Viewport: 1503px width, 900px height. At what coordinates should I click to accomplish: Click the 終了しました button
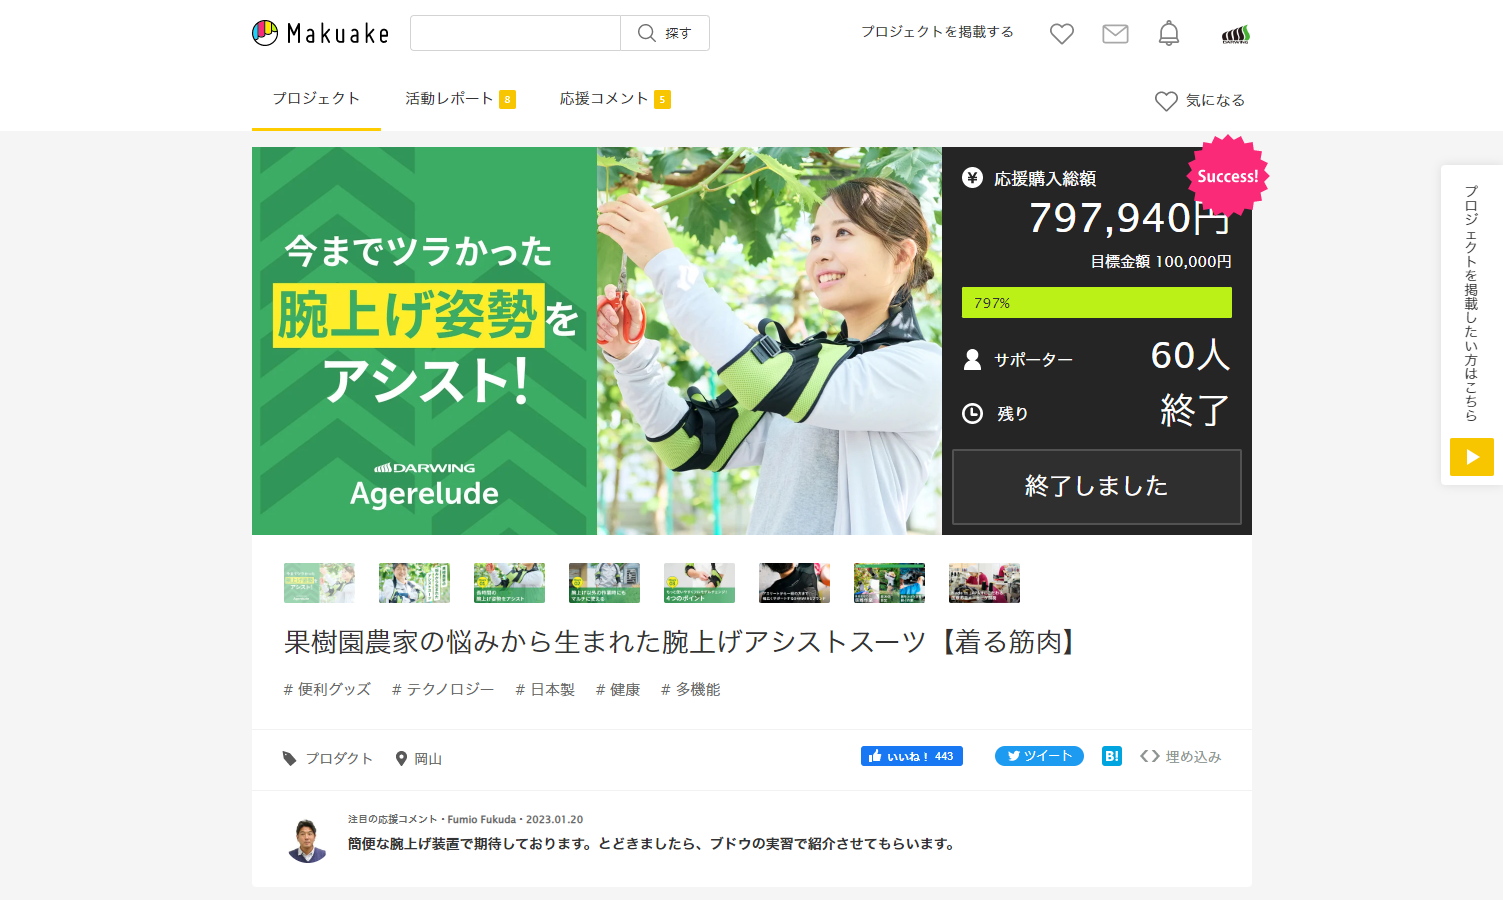pyautogui.click(x=1097, y=487)
